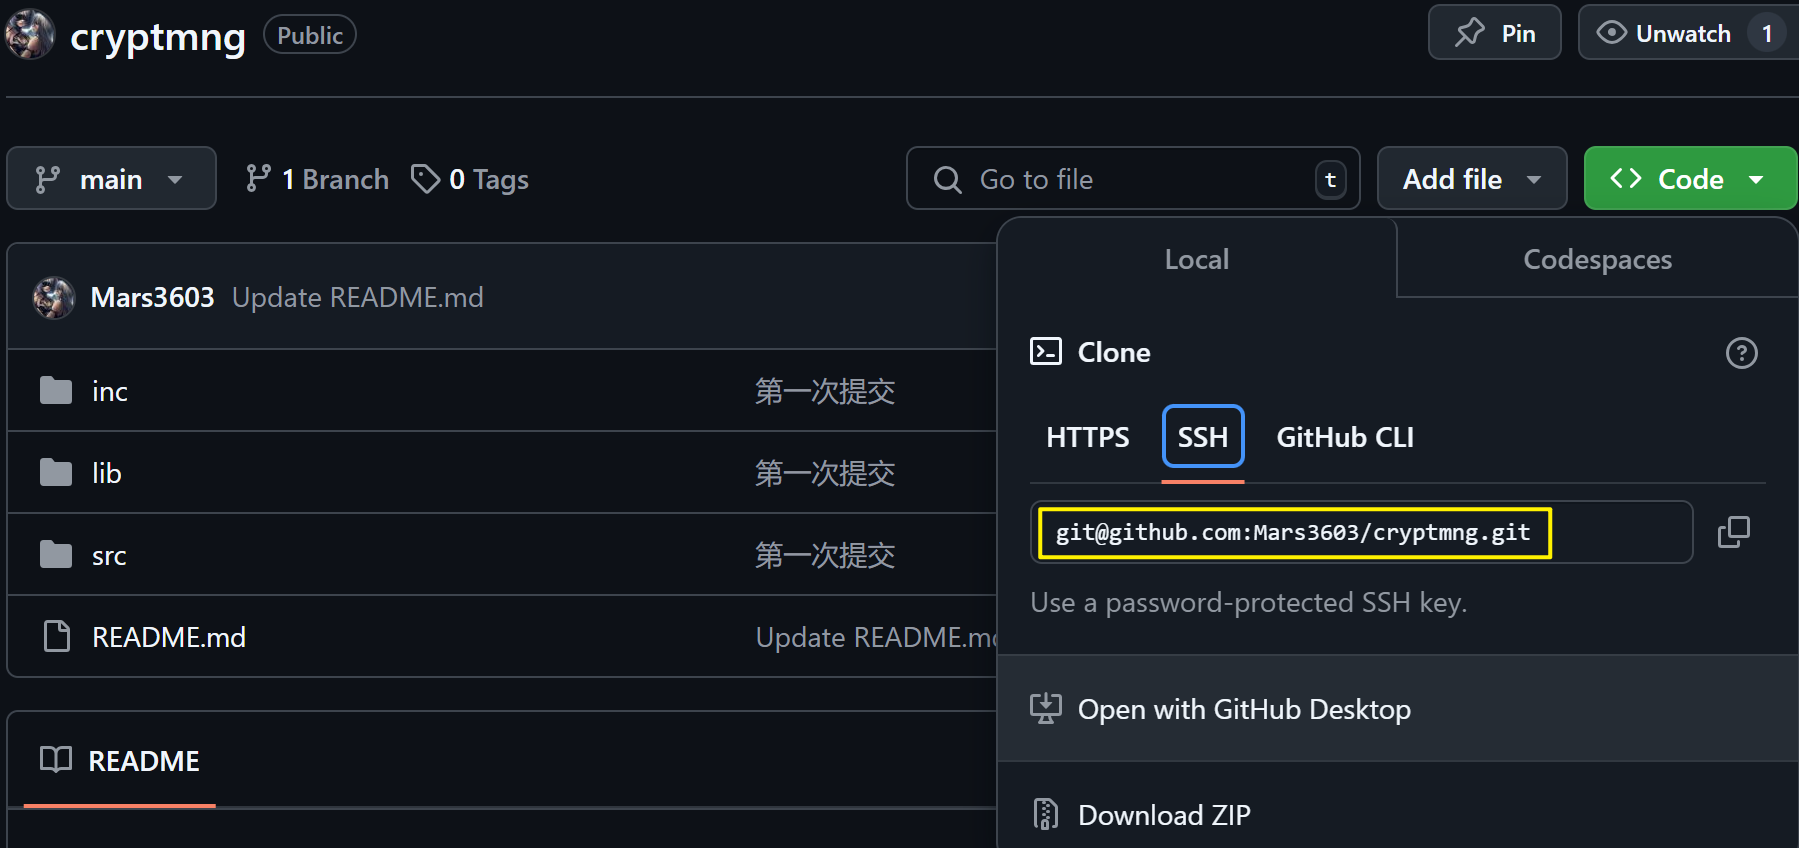1799x848 pixels.
Task: Click the lib folder icon
Action: (56, 472)
